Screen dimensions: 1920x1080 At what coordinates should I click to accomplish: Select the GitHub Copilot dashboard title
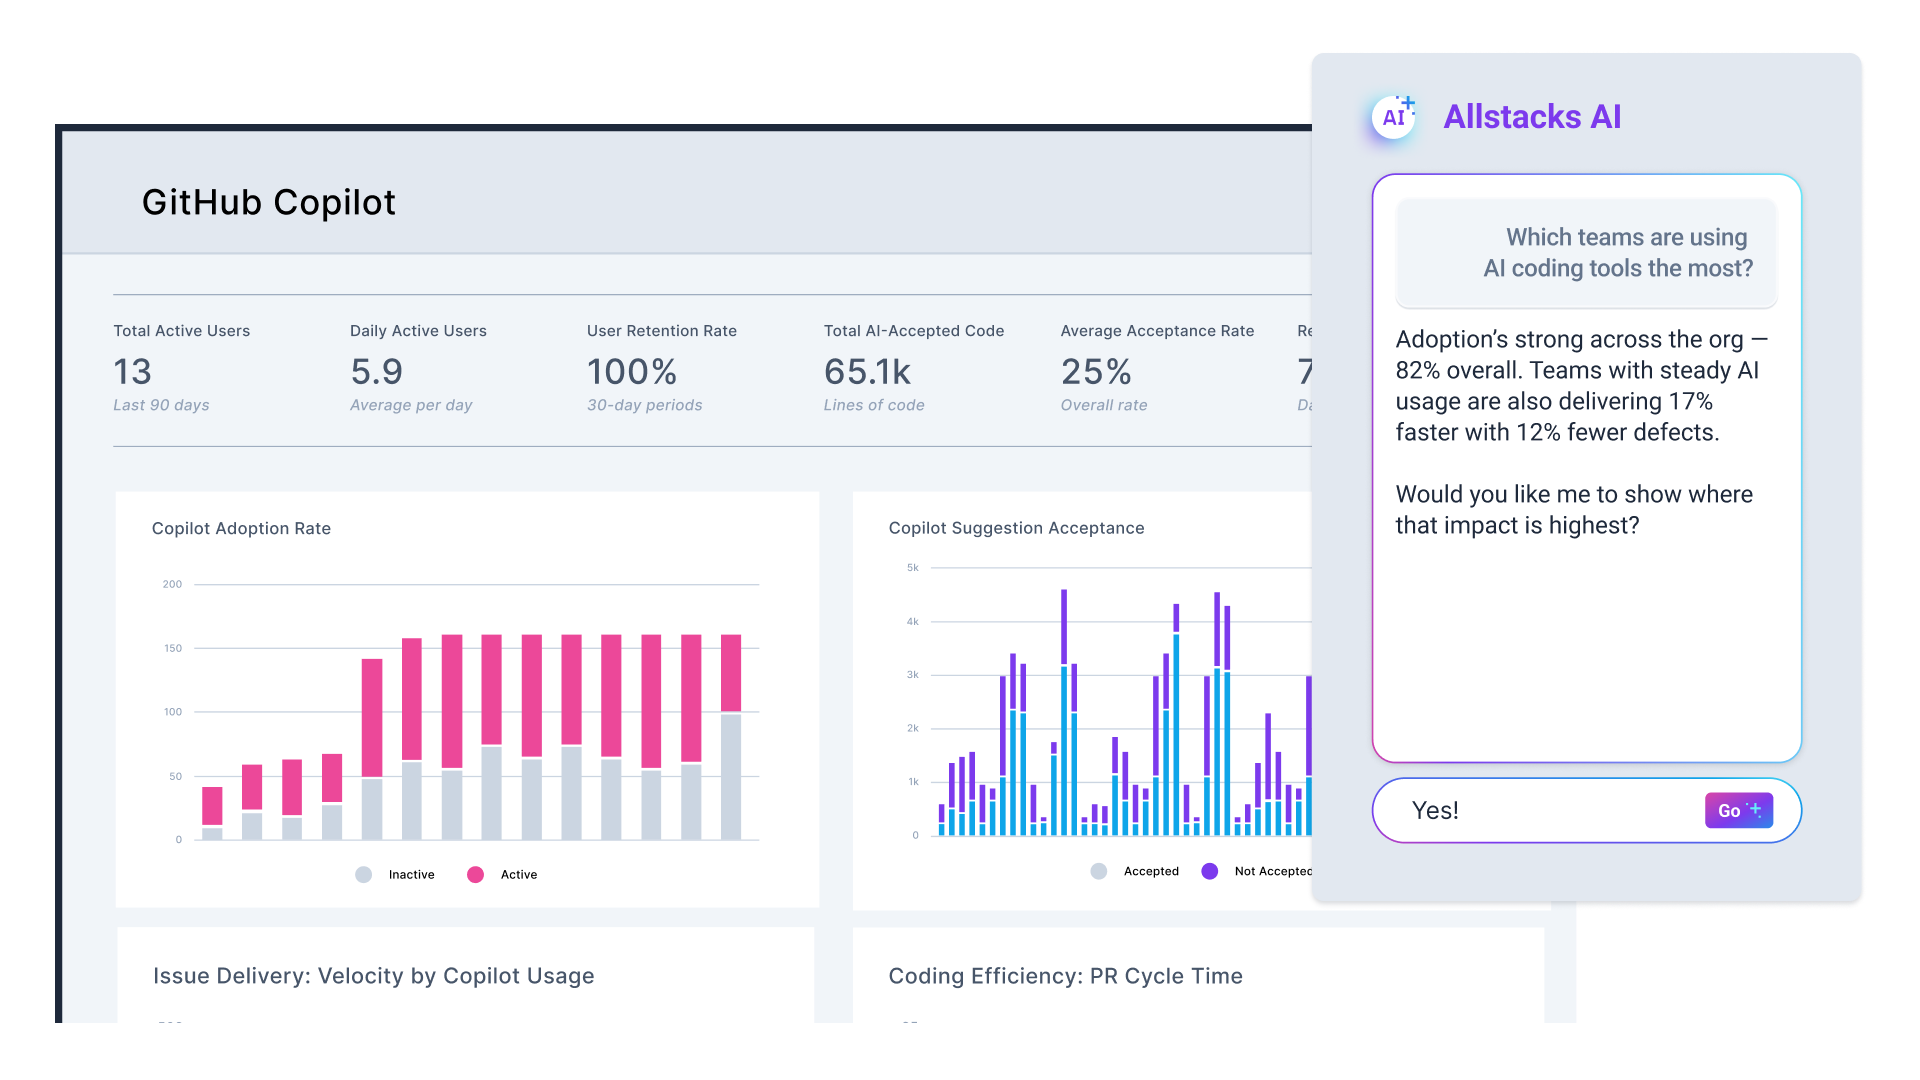coord(270,202)
